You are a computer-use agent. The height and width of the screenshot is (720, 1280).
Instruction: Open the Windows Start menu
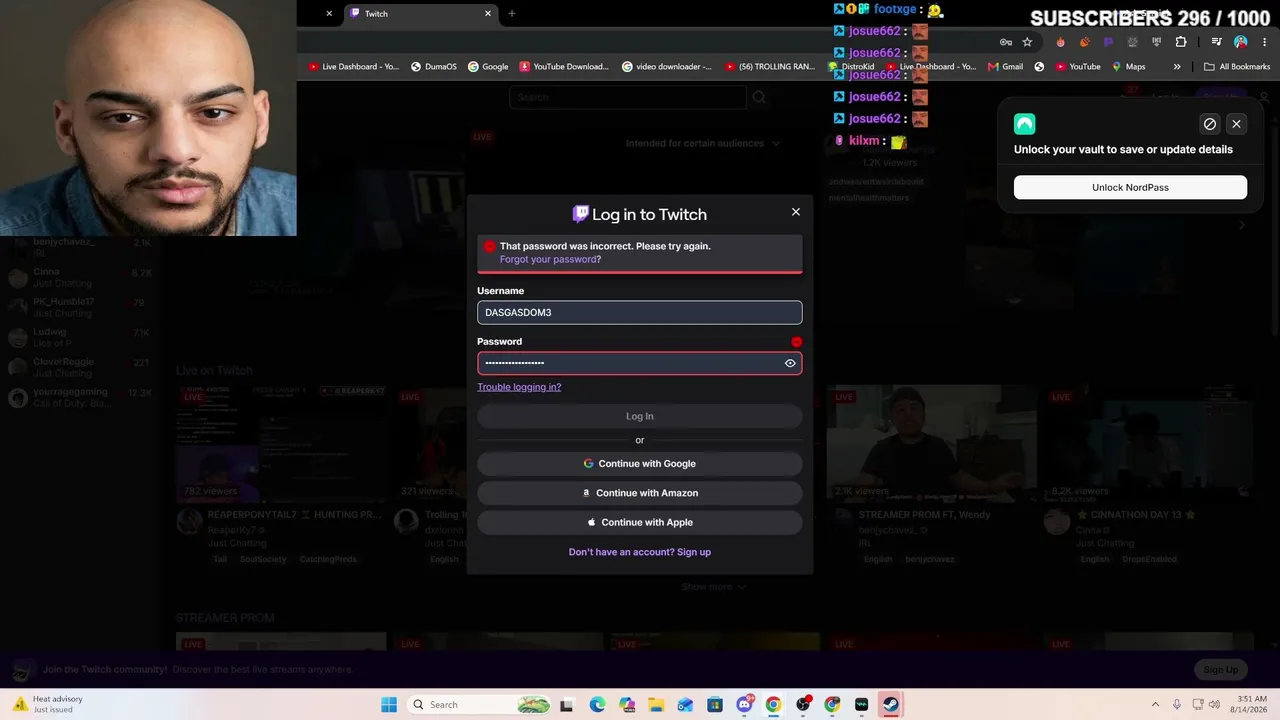point(389,705)
